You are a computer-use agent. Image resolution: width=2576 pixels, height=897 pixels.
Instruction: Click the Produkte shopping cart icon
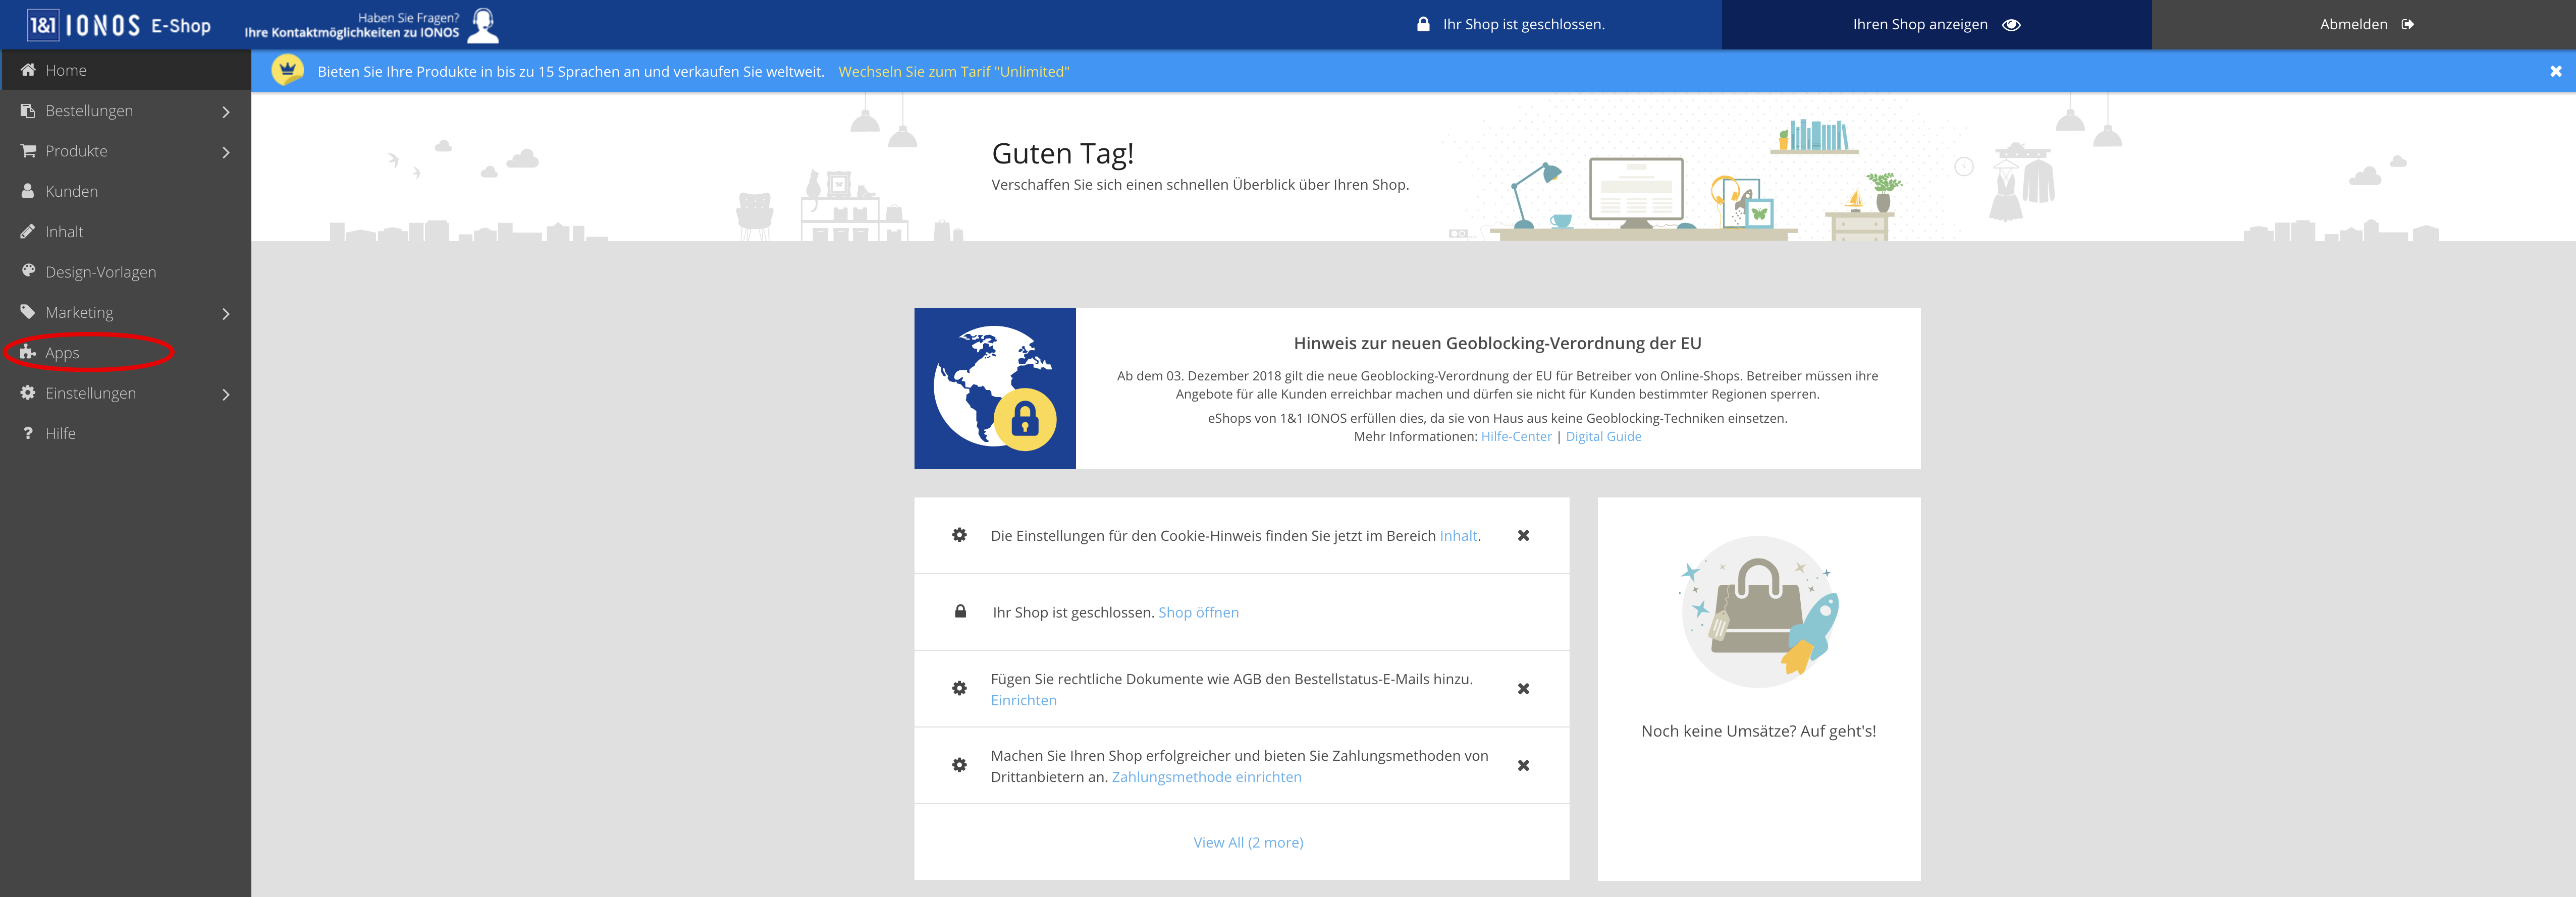(x=28, y=150)
